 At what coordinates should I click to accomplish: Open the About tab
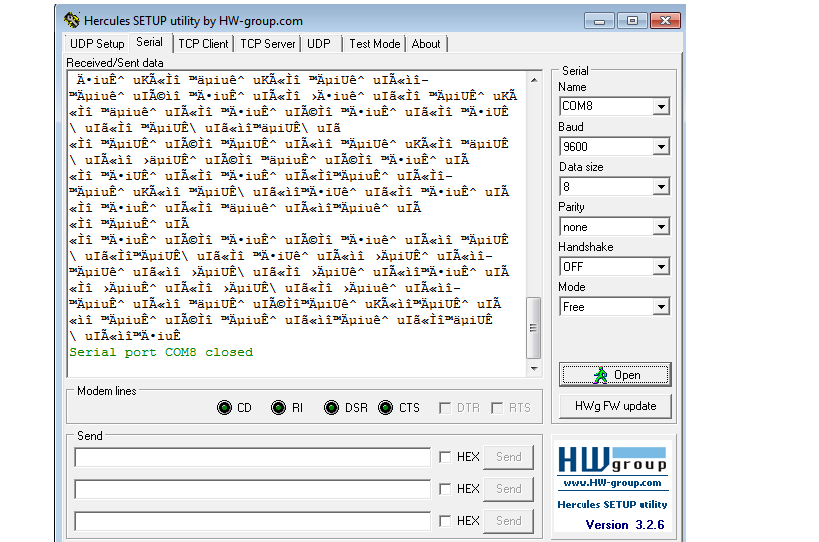[x=426, y=44]
